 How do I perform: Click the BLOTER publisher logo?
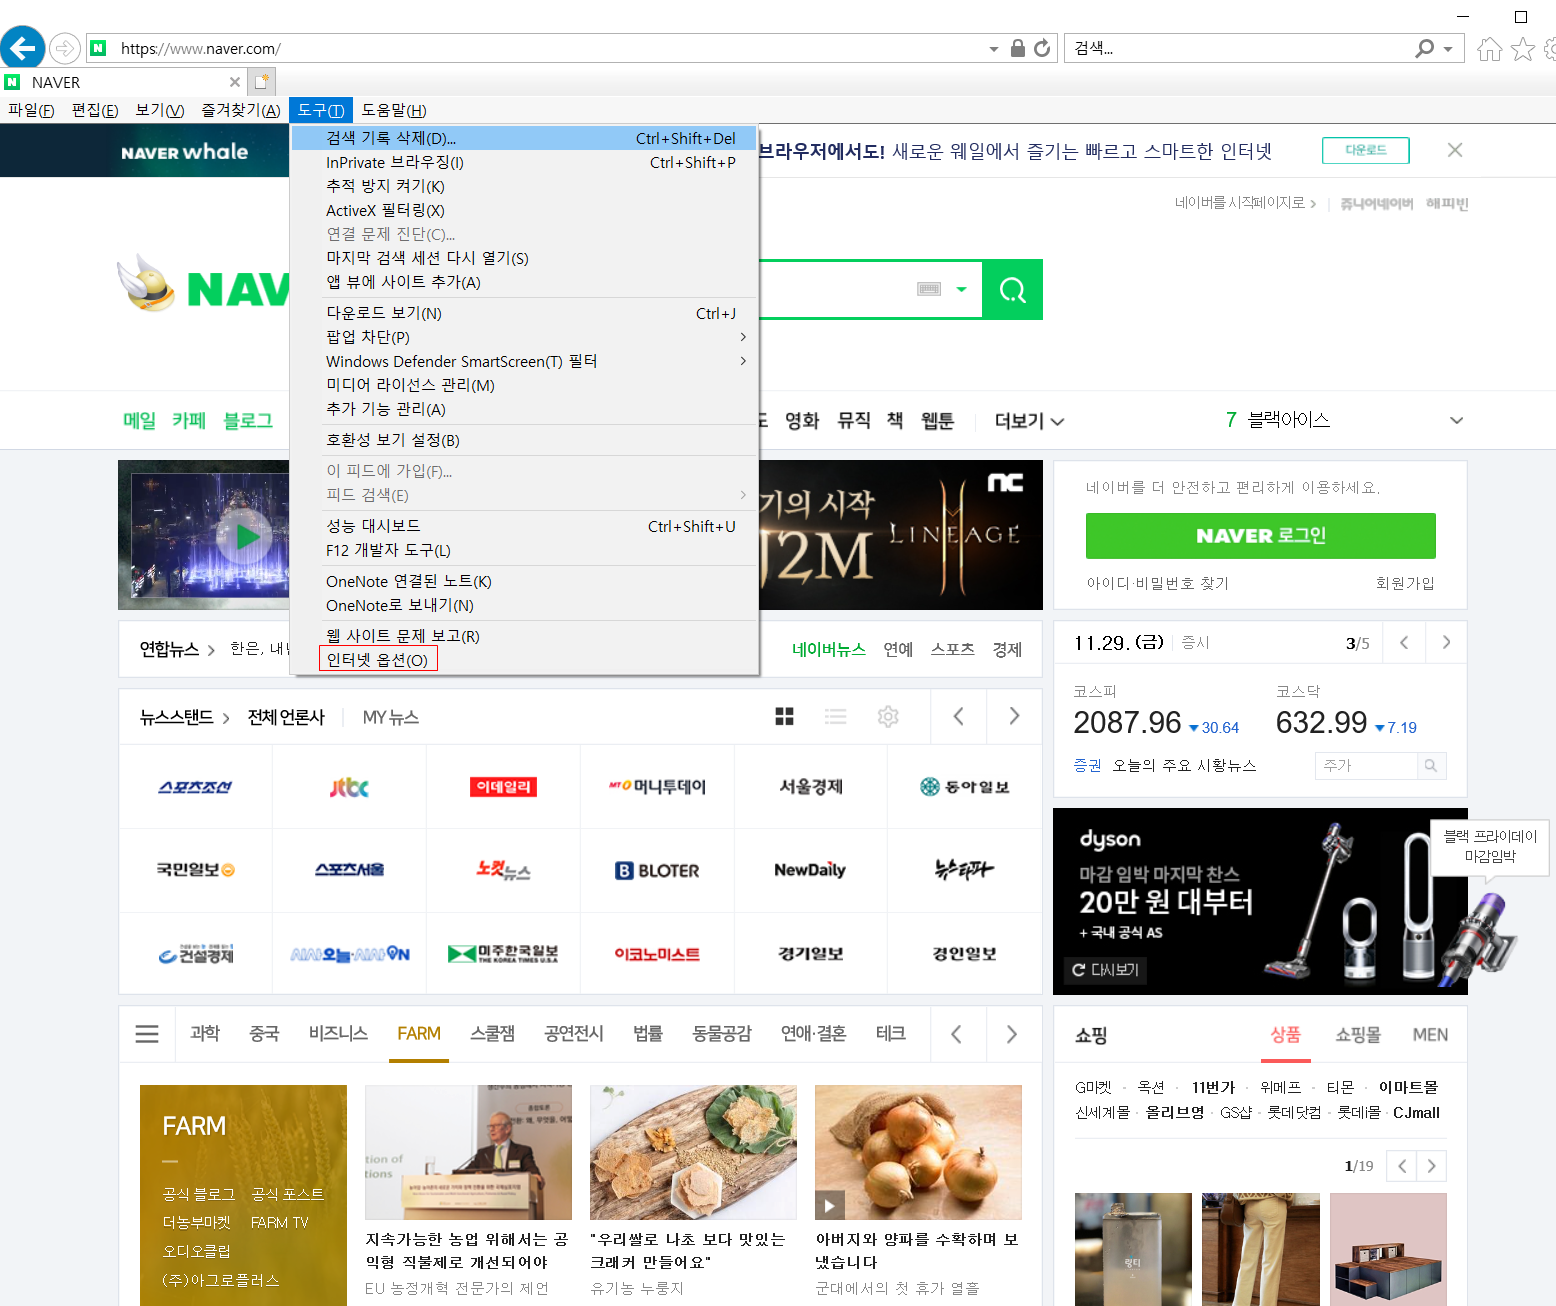coord(657,871)
